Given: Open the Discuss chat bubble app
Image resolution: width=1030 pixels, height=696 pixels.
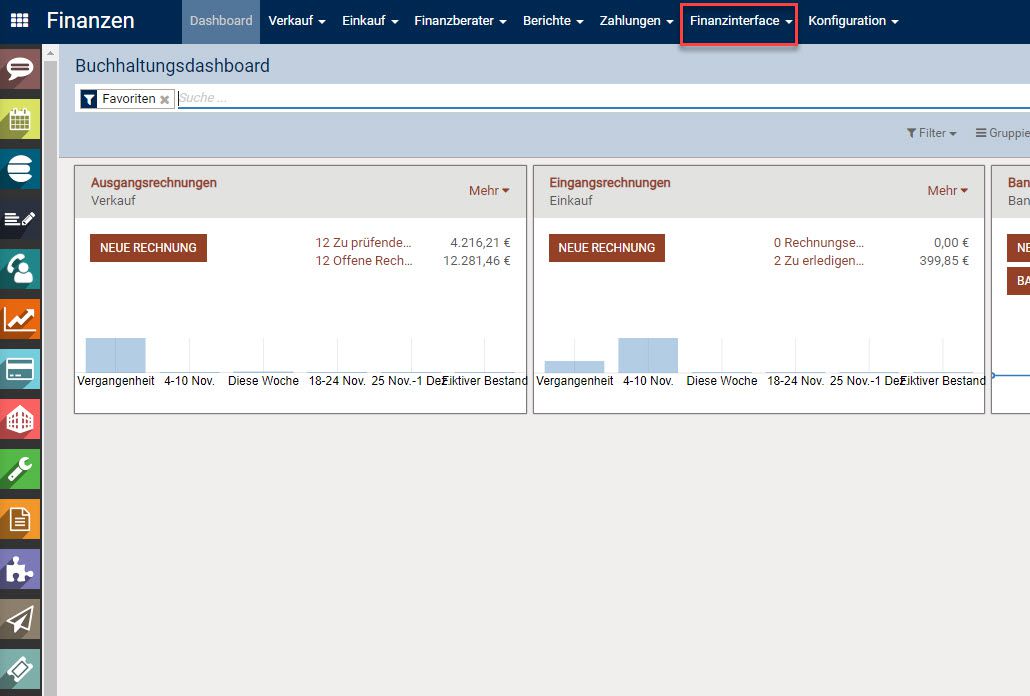Looking at the screenshot, I should [x=20, y=69].
